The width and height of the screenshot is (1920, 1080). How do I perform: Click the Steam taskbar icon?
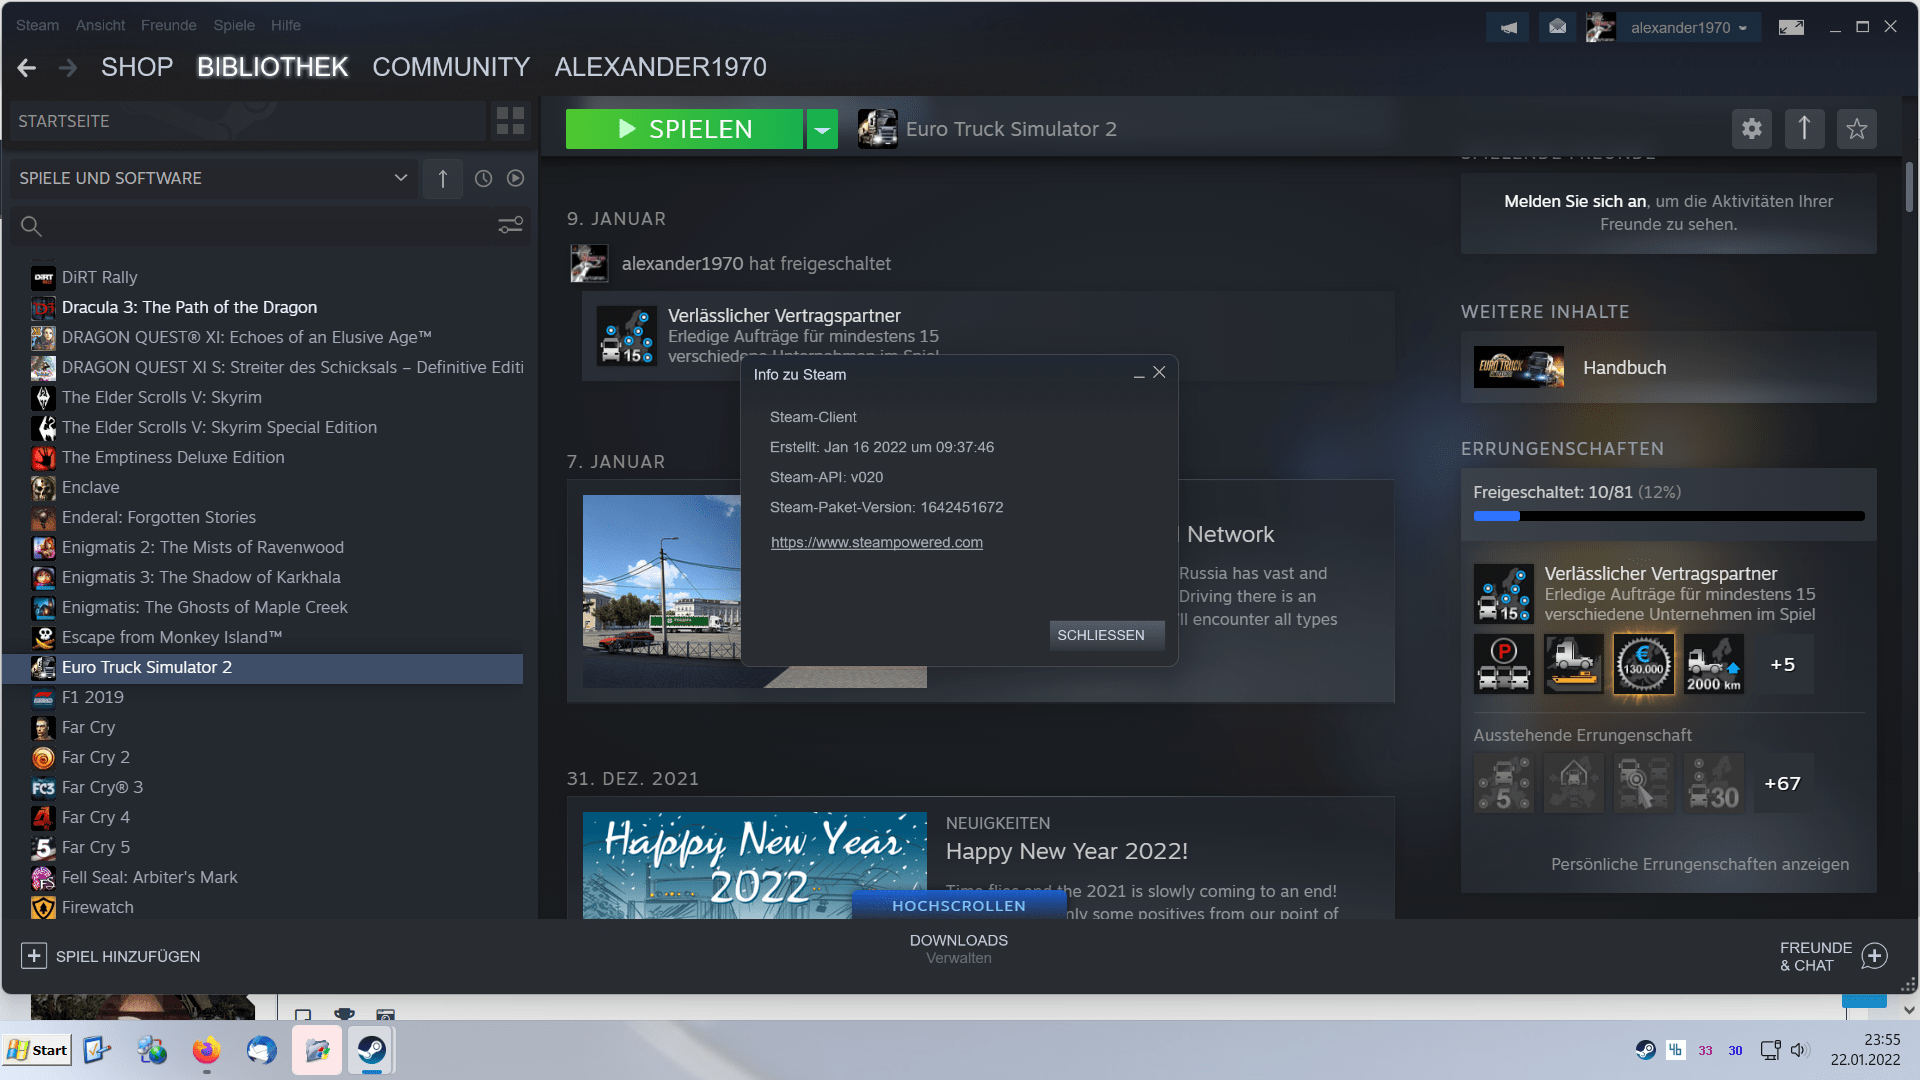tap(372, 1050)
